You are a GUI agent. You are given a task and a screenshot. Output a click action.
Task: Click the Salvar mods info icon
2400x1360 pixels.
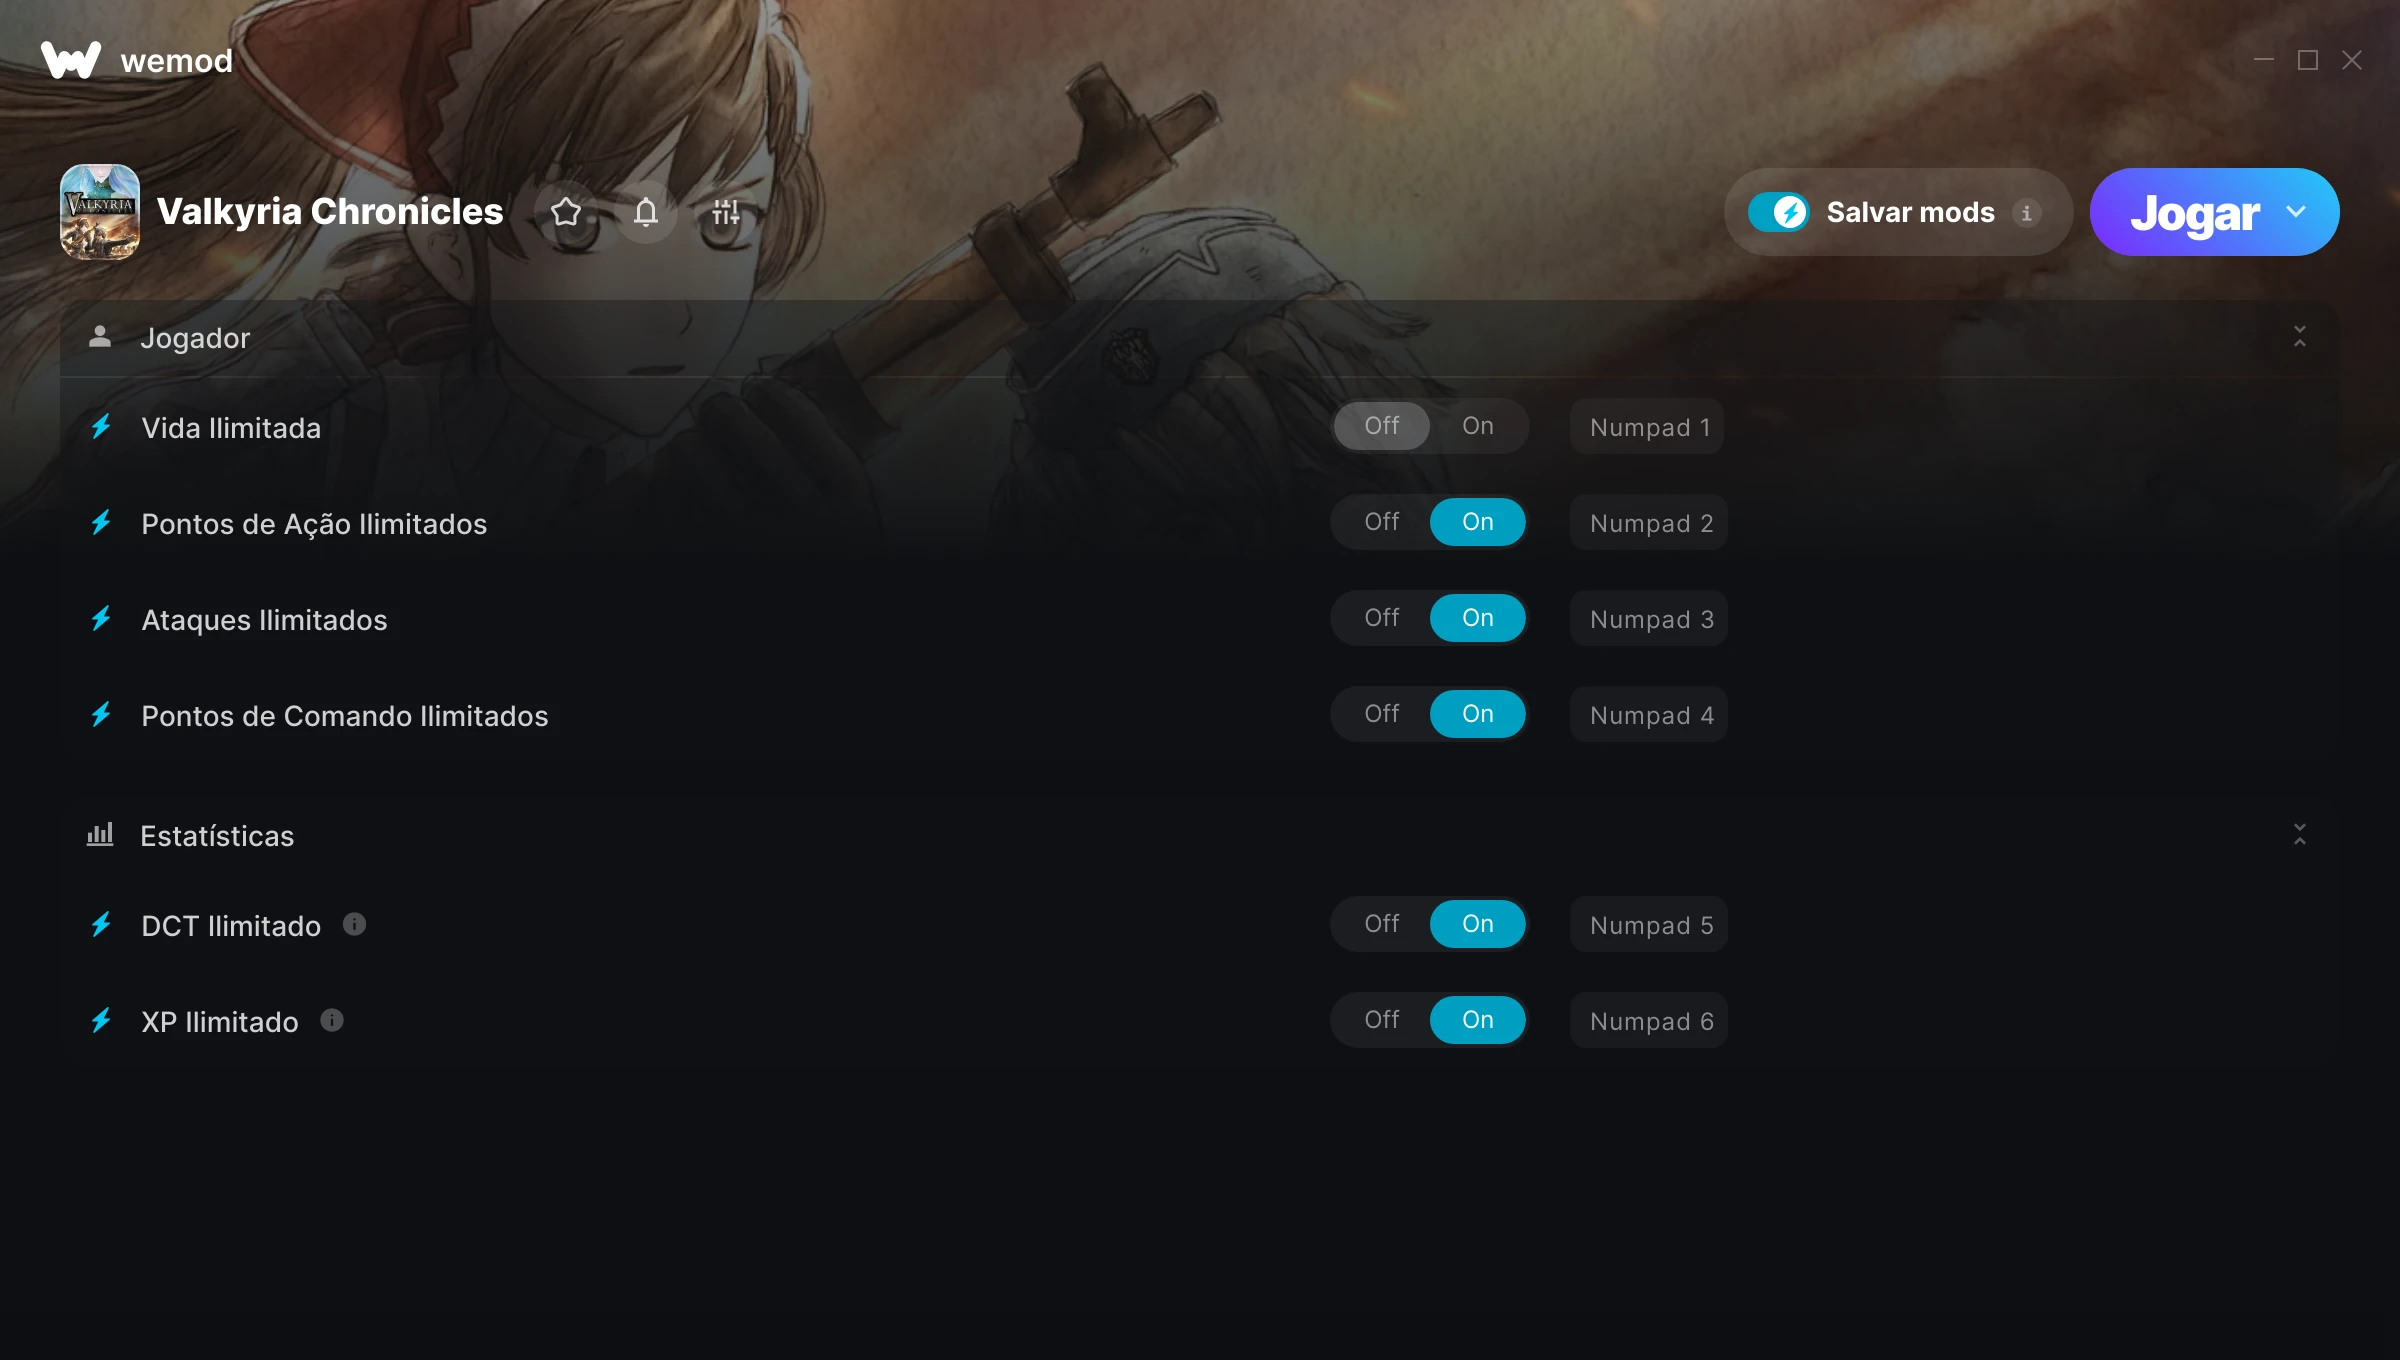(2027, 213)
